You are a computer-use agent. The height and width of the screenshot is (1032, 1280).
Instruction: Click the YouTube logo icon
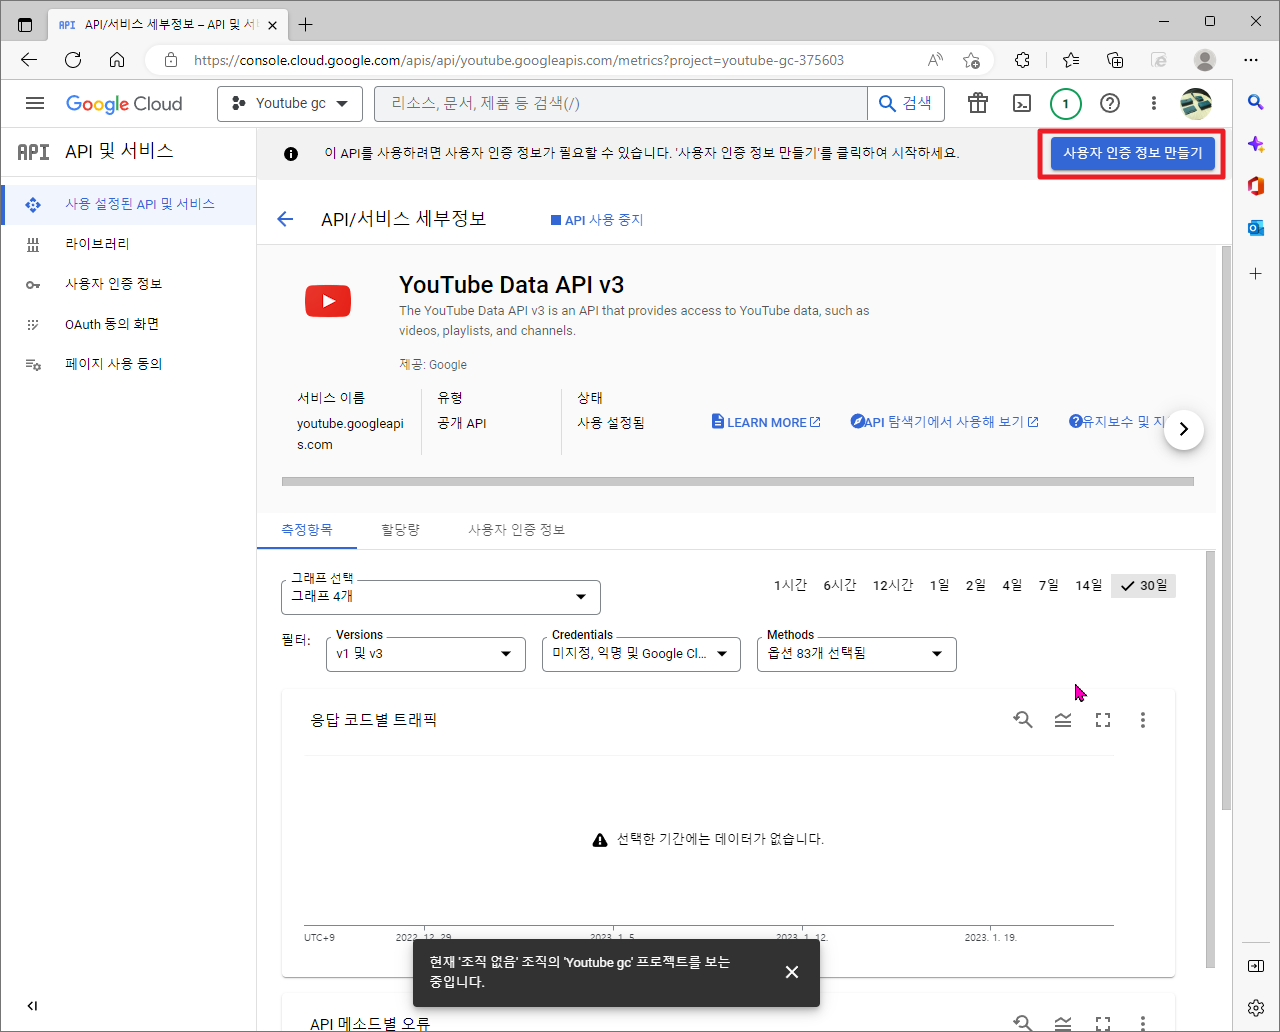tap(328, 301)
